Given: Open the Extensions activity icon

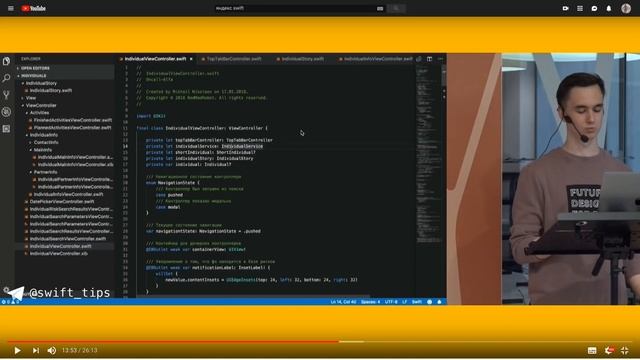Looking at the screenshot, I should (x=6, y=129).
